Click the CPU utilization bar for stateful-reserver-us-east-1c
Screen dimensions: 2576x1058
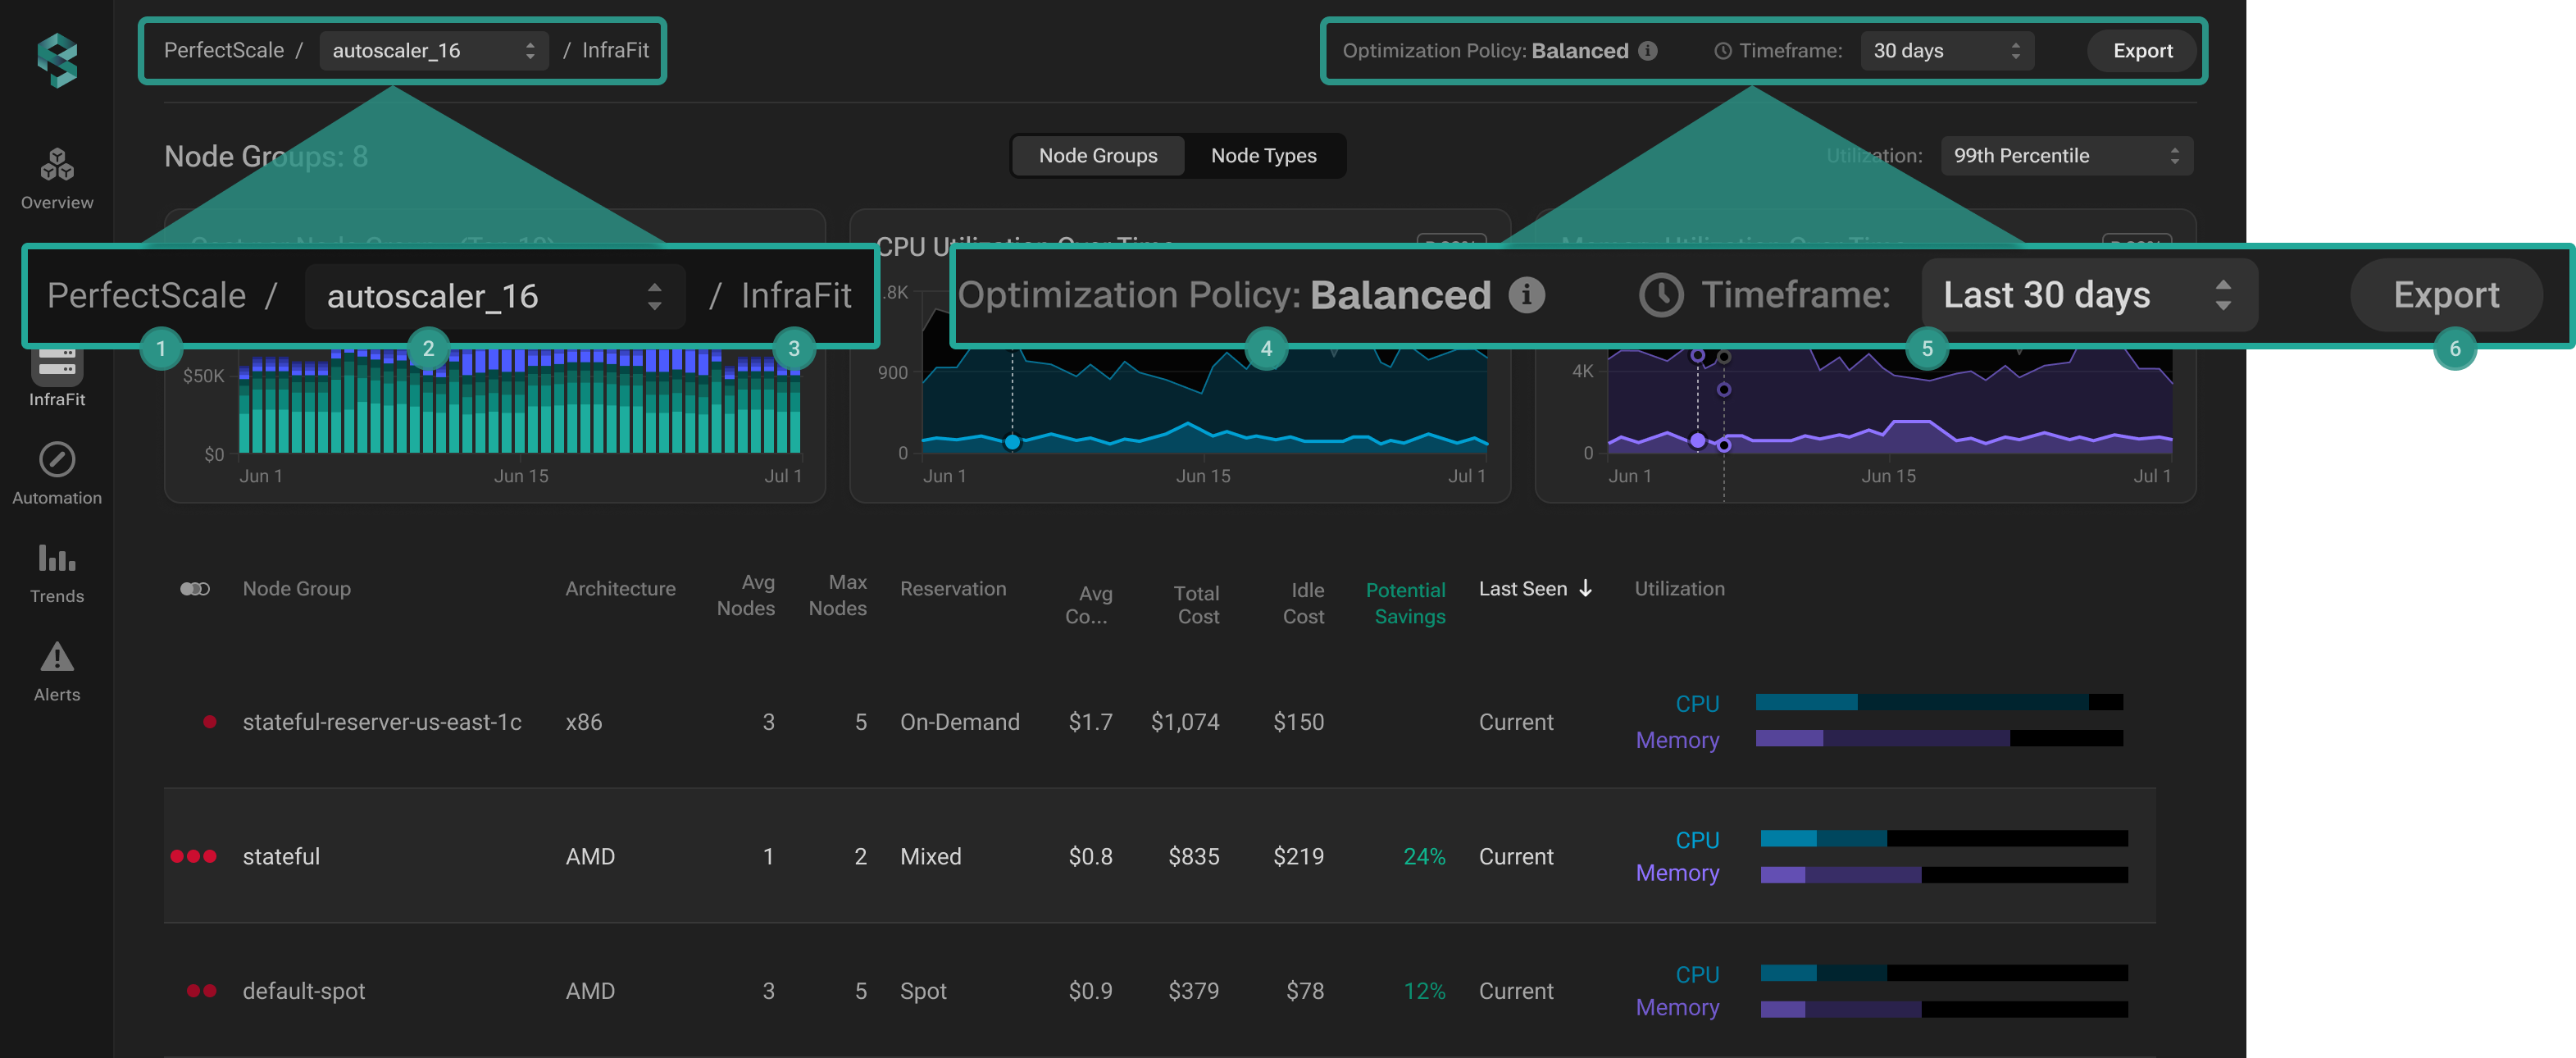1939,702
